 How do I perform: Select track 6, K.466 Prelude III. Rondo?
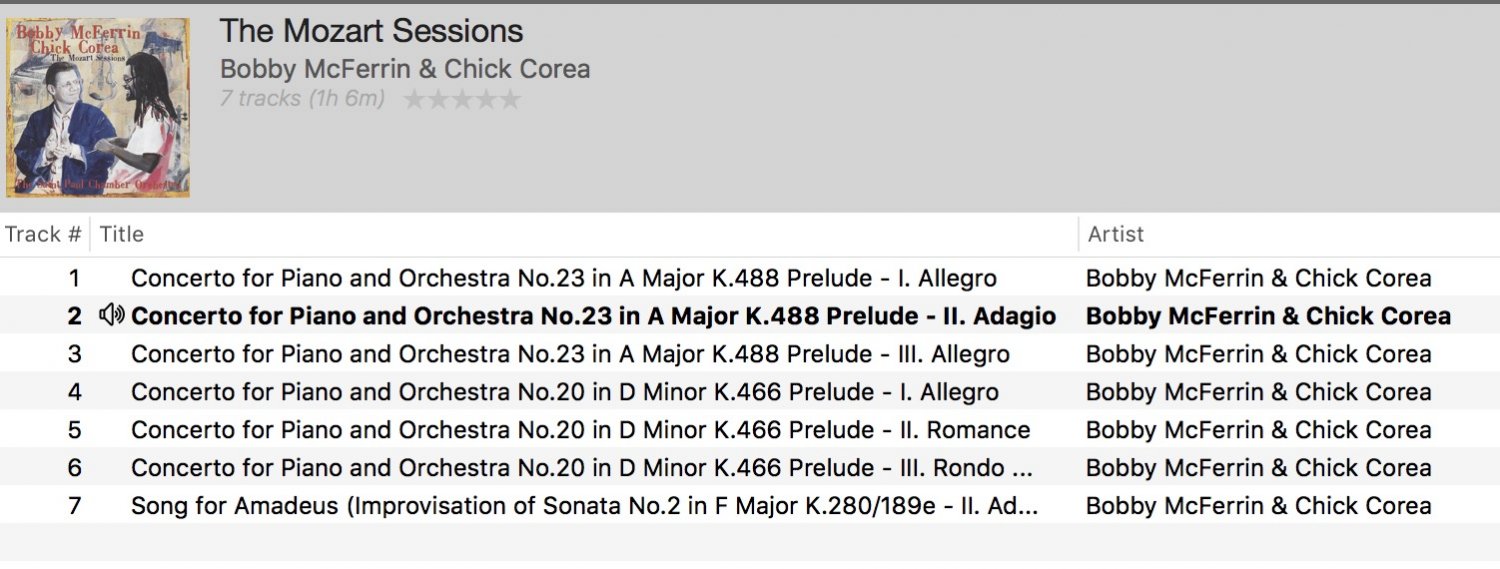(581, 468)
